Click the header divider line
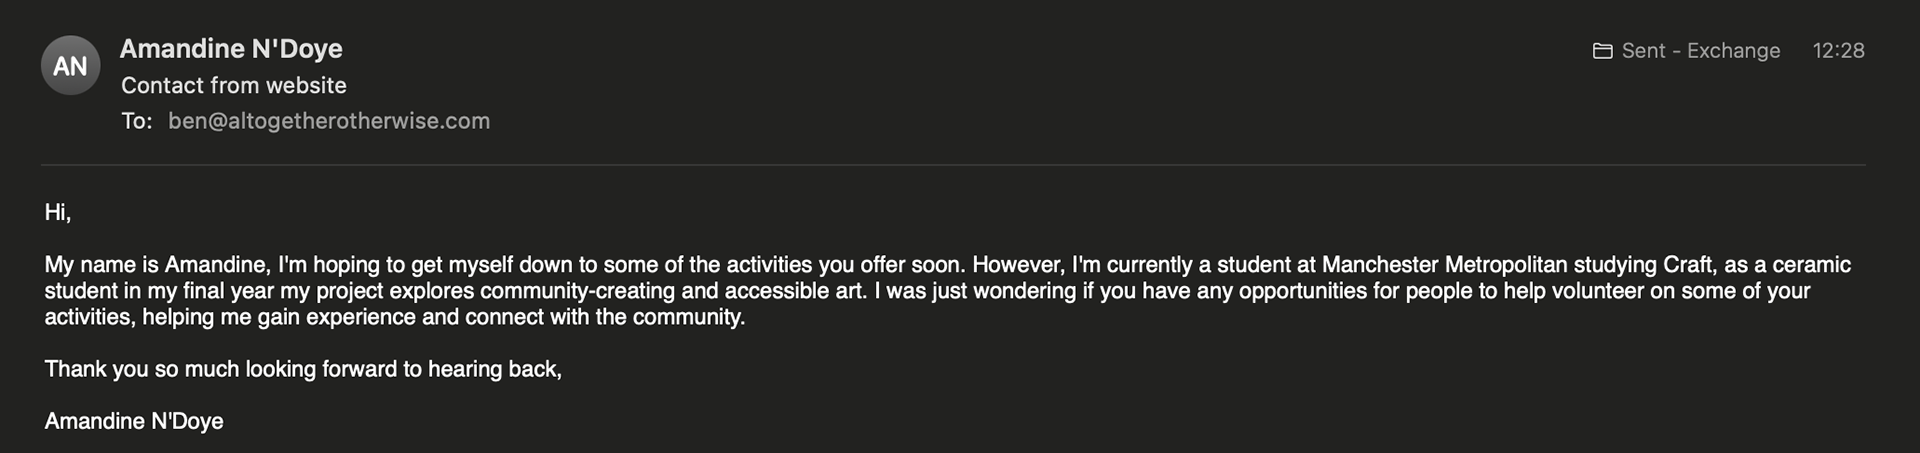The image size is (1920, 453). click(x=953, y=164)
